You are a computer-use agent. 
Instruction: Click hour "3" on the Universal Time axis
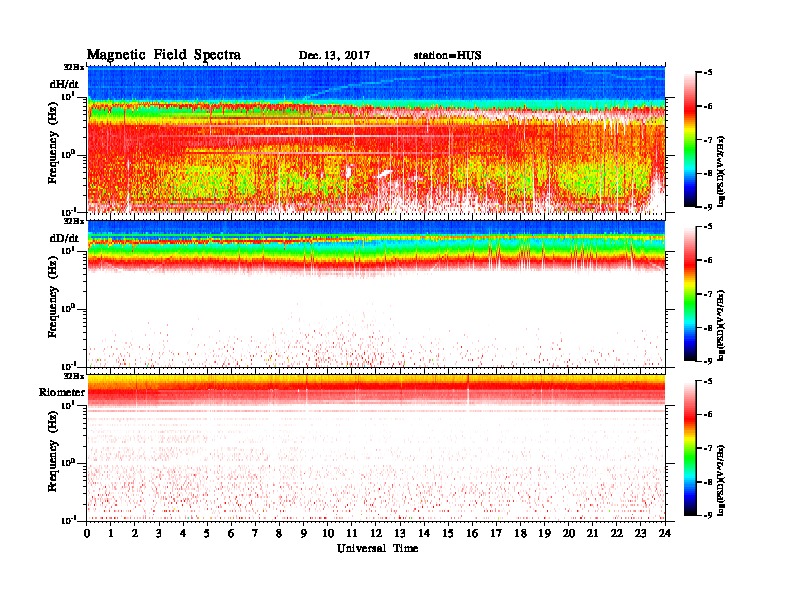click(x=159, y=533)
